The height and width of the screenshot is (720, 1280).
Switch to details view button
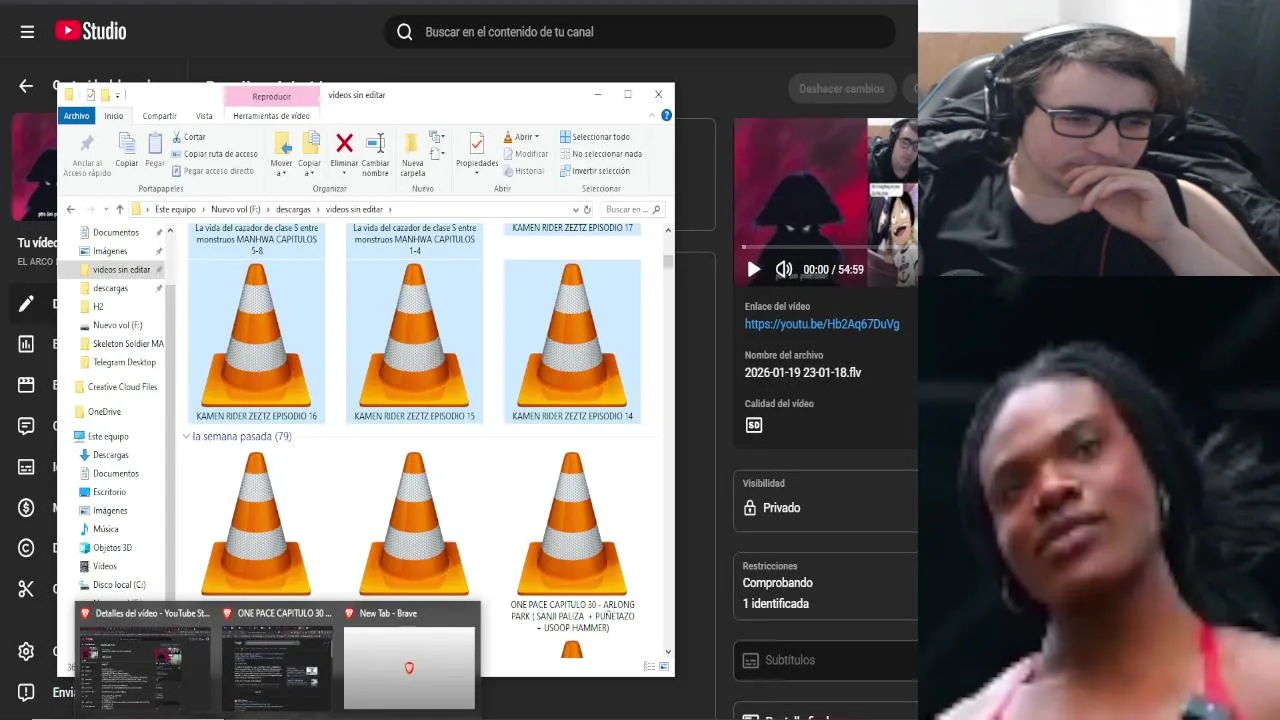pos(650,666)
